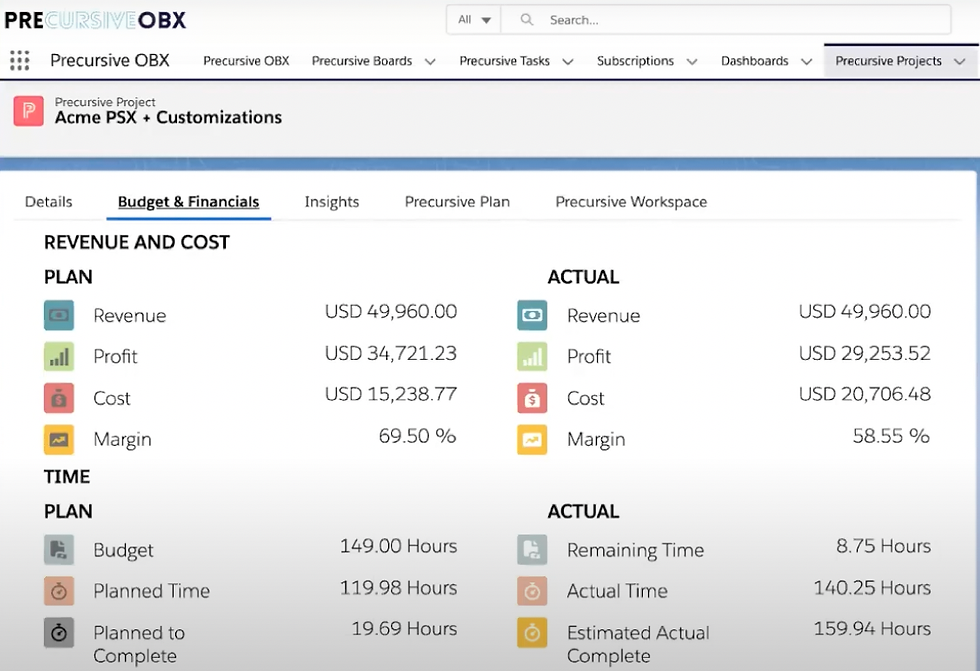Click the Planned Time value 119.98 Hours
980x671 pixels.
point(398,587)
